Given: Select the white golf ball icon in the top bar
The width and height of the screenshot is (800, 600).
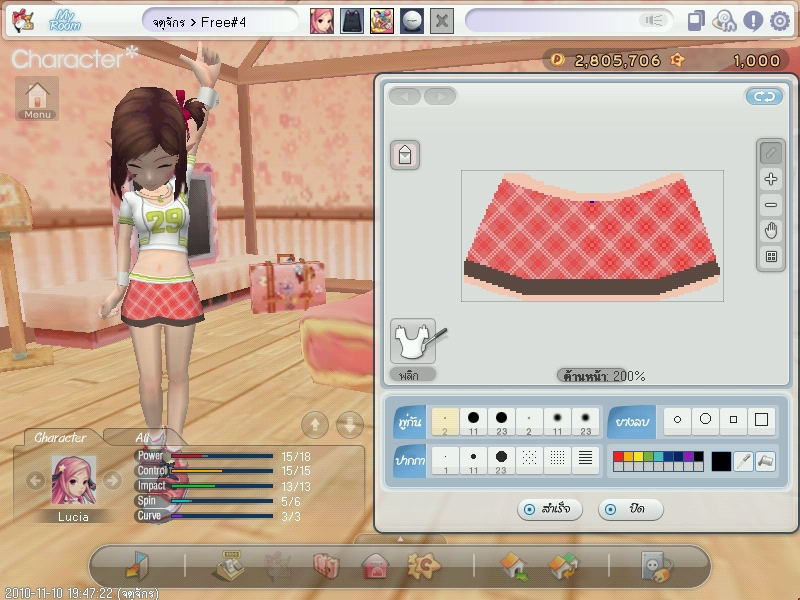Looking at the screenshot, I should click(x=412, y=21).
